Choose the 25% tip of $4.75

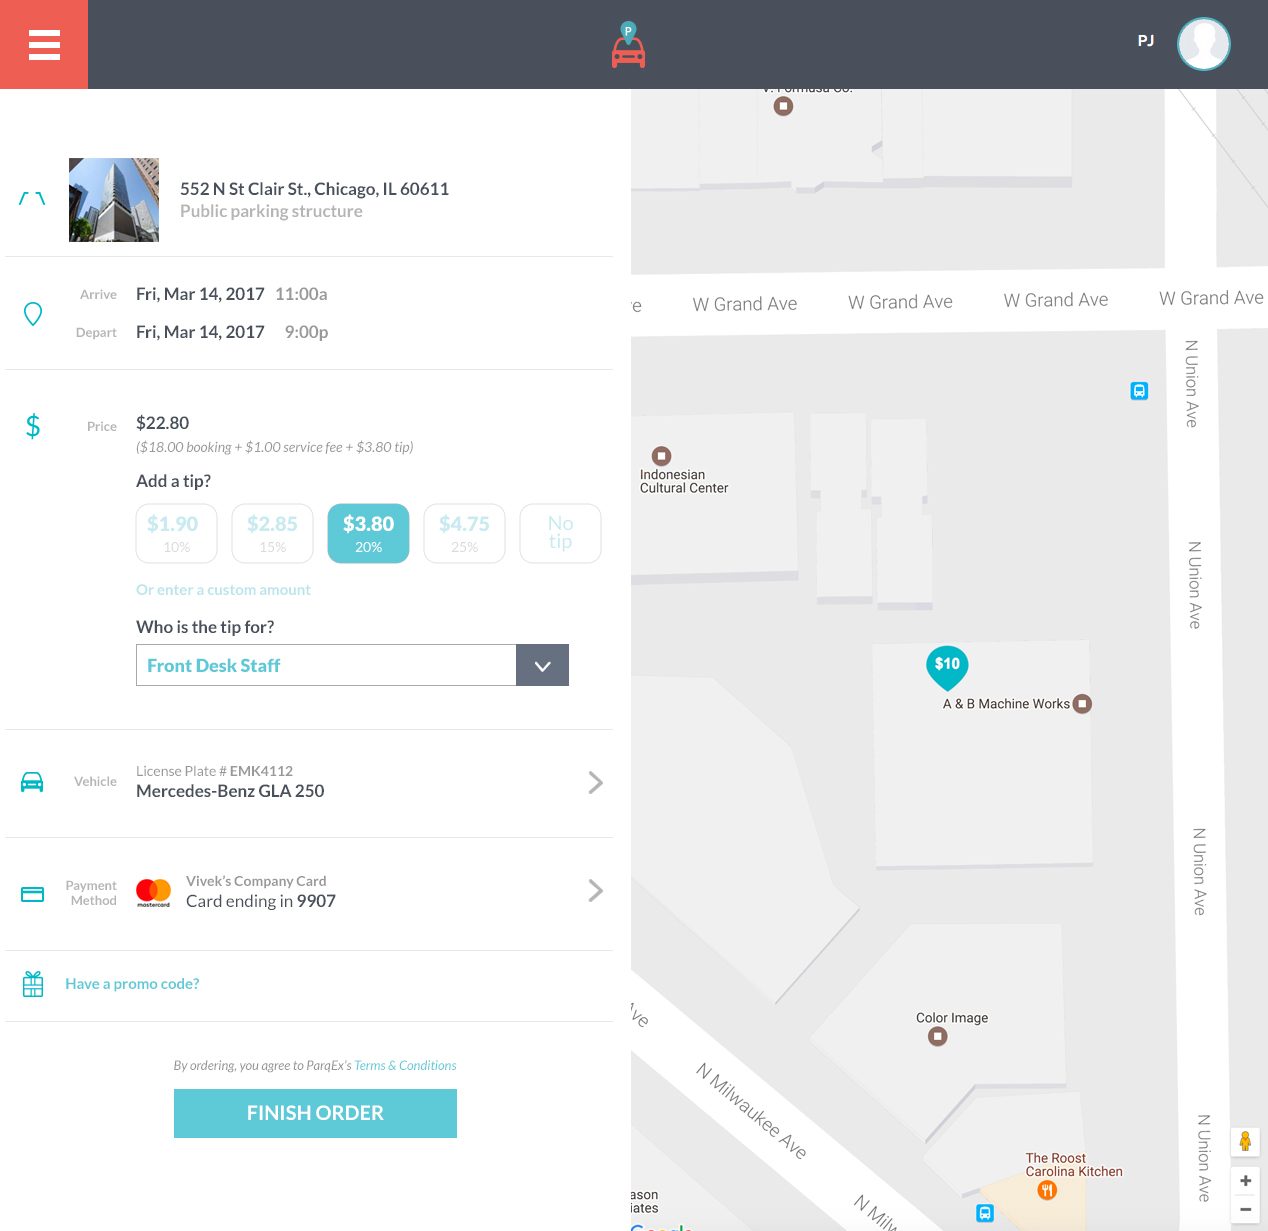pos(464,533)
